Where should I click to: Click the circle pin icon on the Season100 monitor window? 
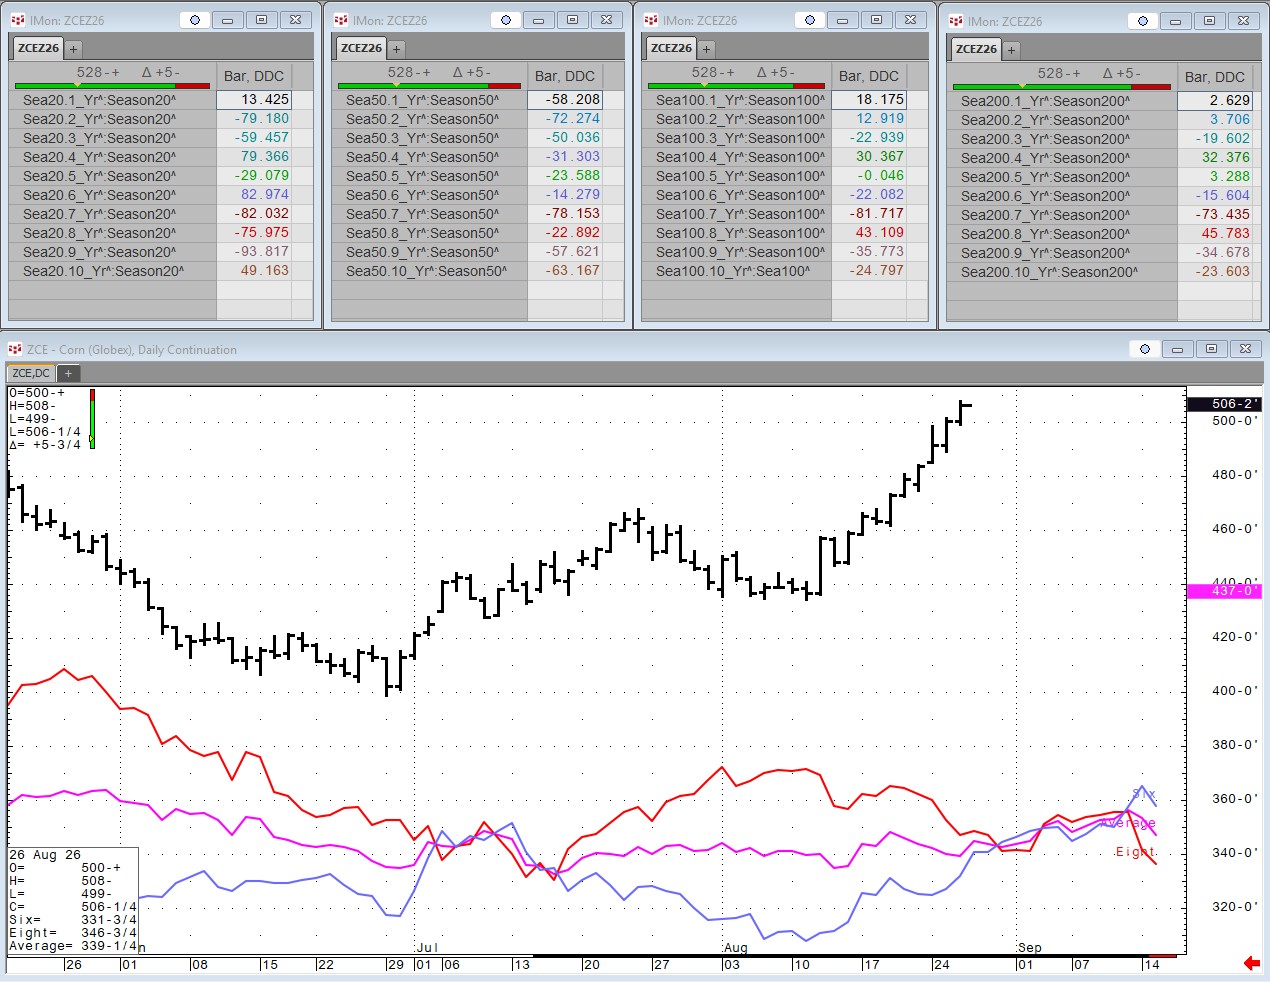[810, 20]
